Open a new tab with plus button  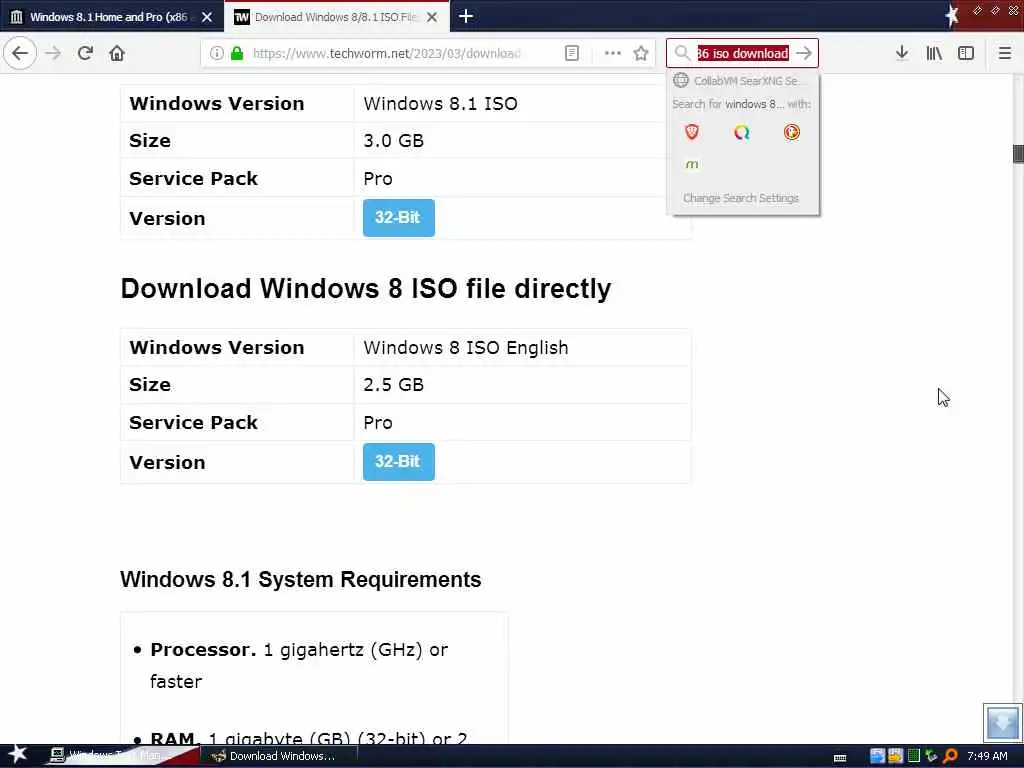(x=466, y=16)
